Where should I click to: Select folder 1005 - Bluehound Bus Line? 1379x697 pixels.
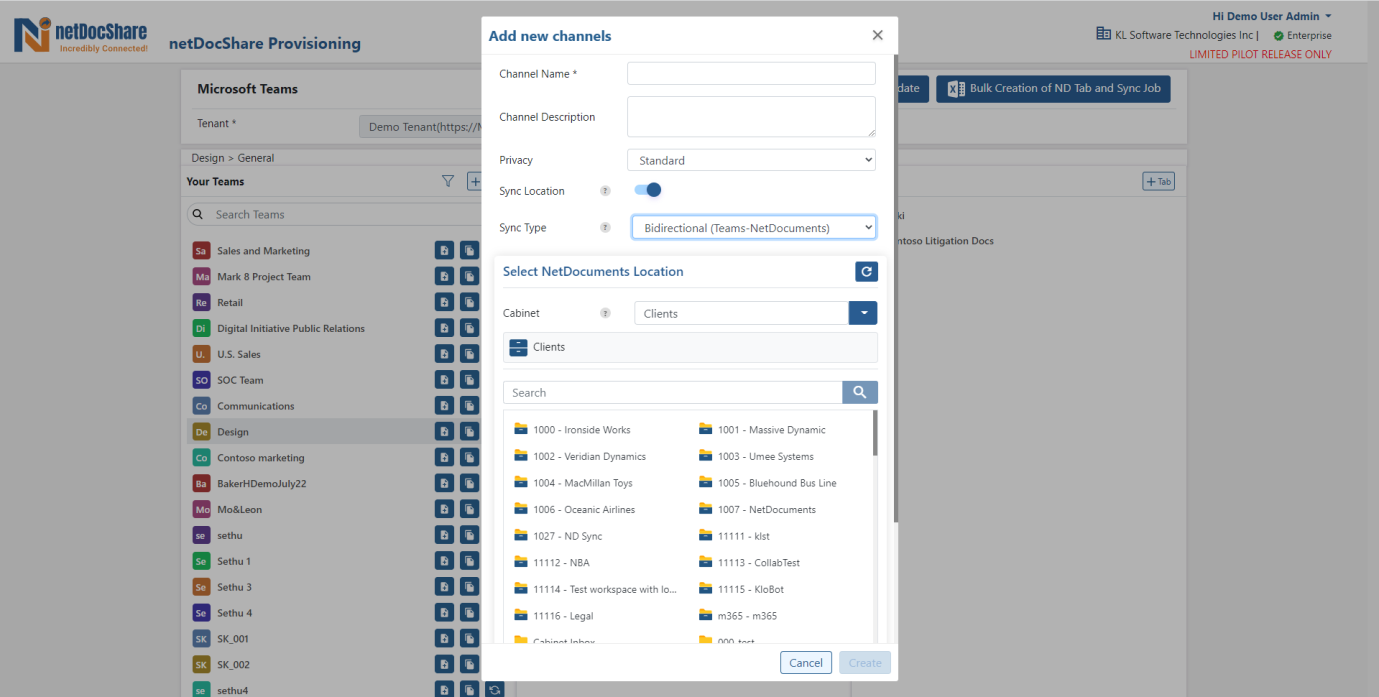point(777,483)
